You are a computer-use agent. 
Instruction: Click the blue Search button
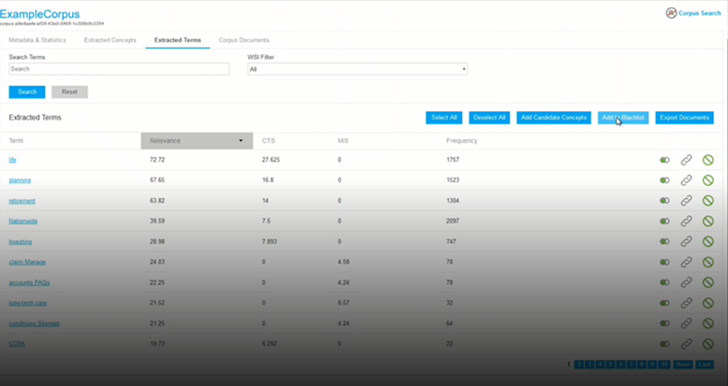pyautogui.click(x=27, y=92)
